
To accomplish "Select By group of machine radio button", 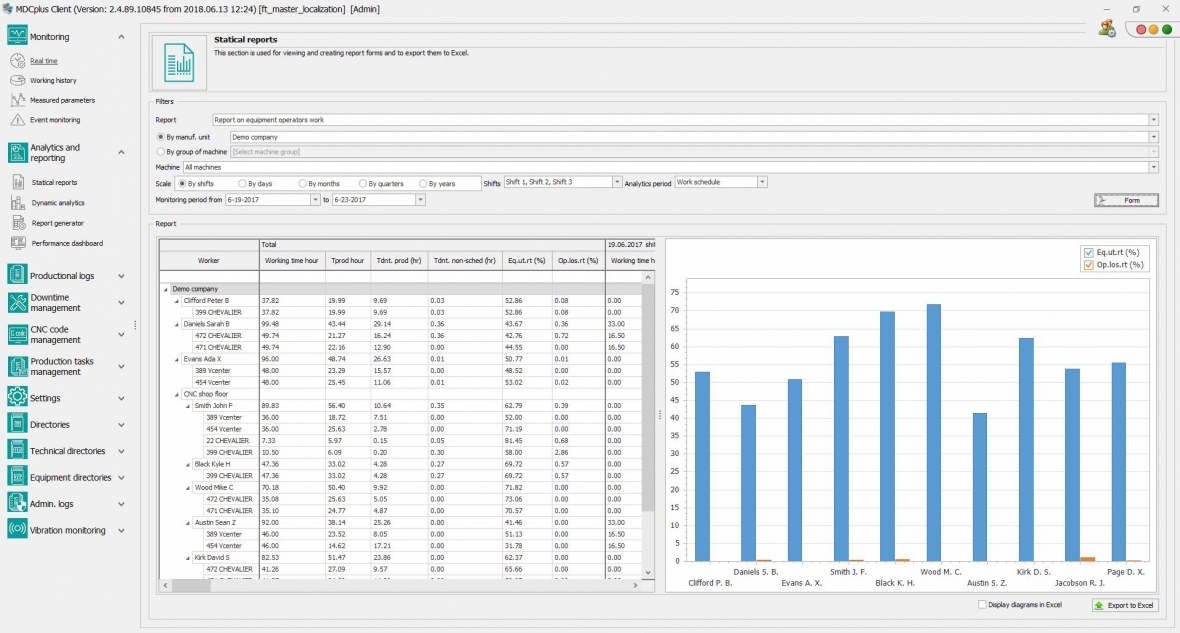I will [160, 151].
